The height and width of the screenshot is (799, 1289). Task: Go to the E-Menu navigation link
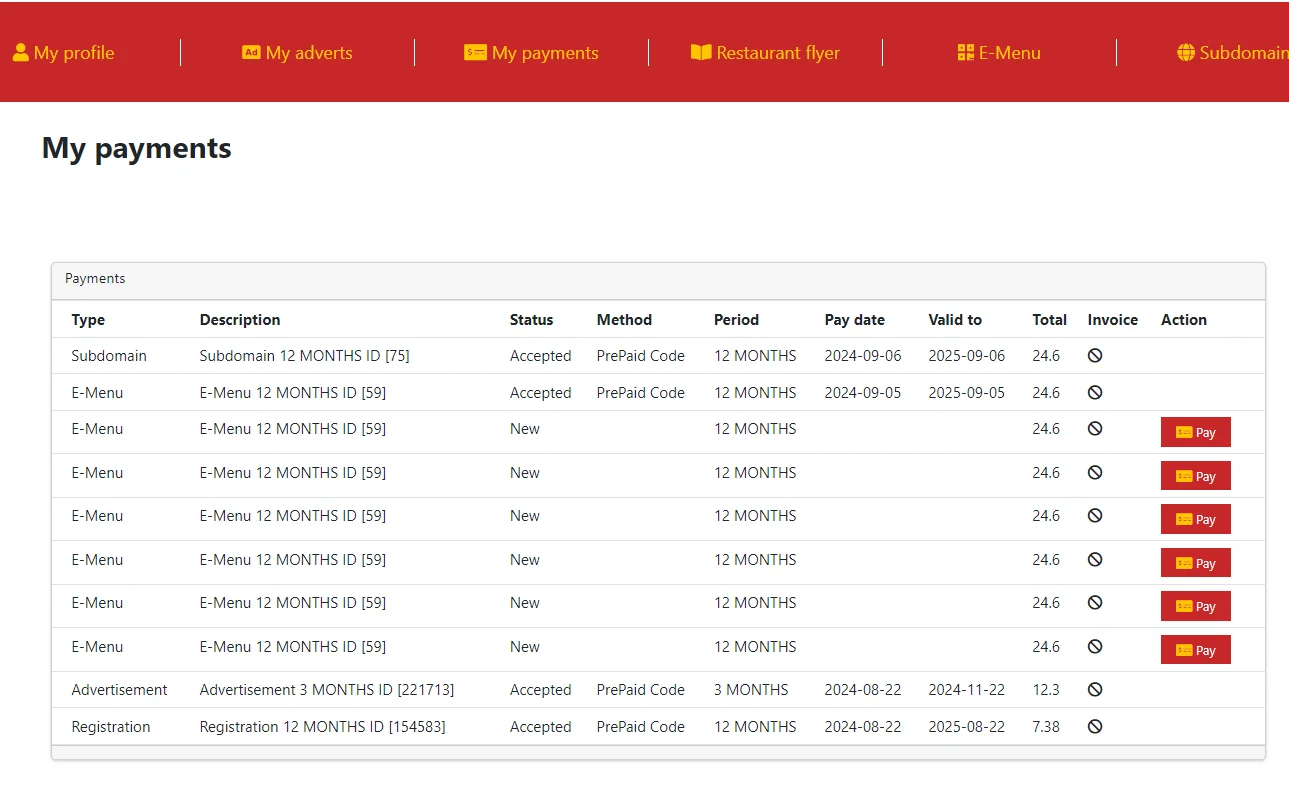[1009, 53]
